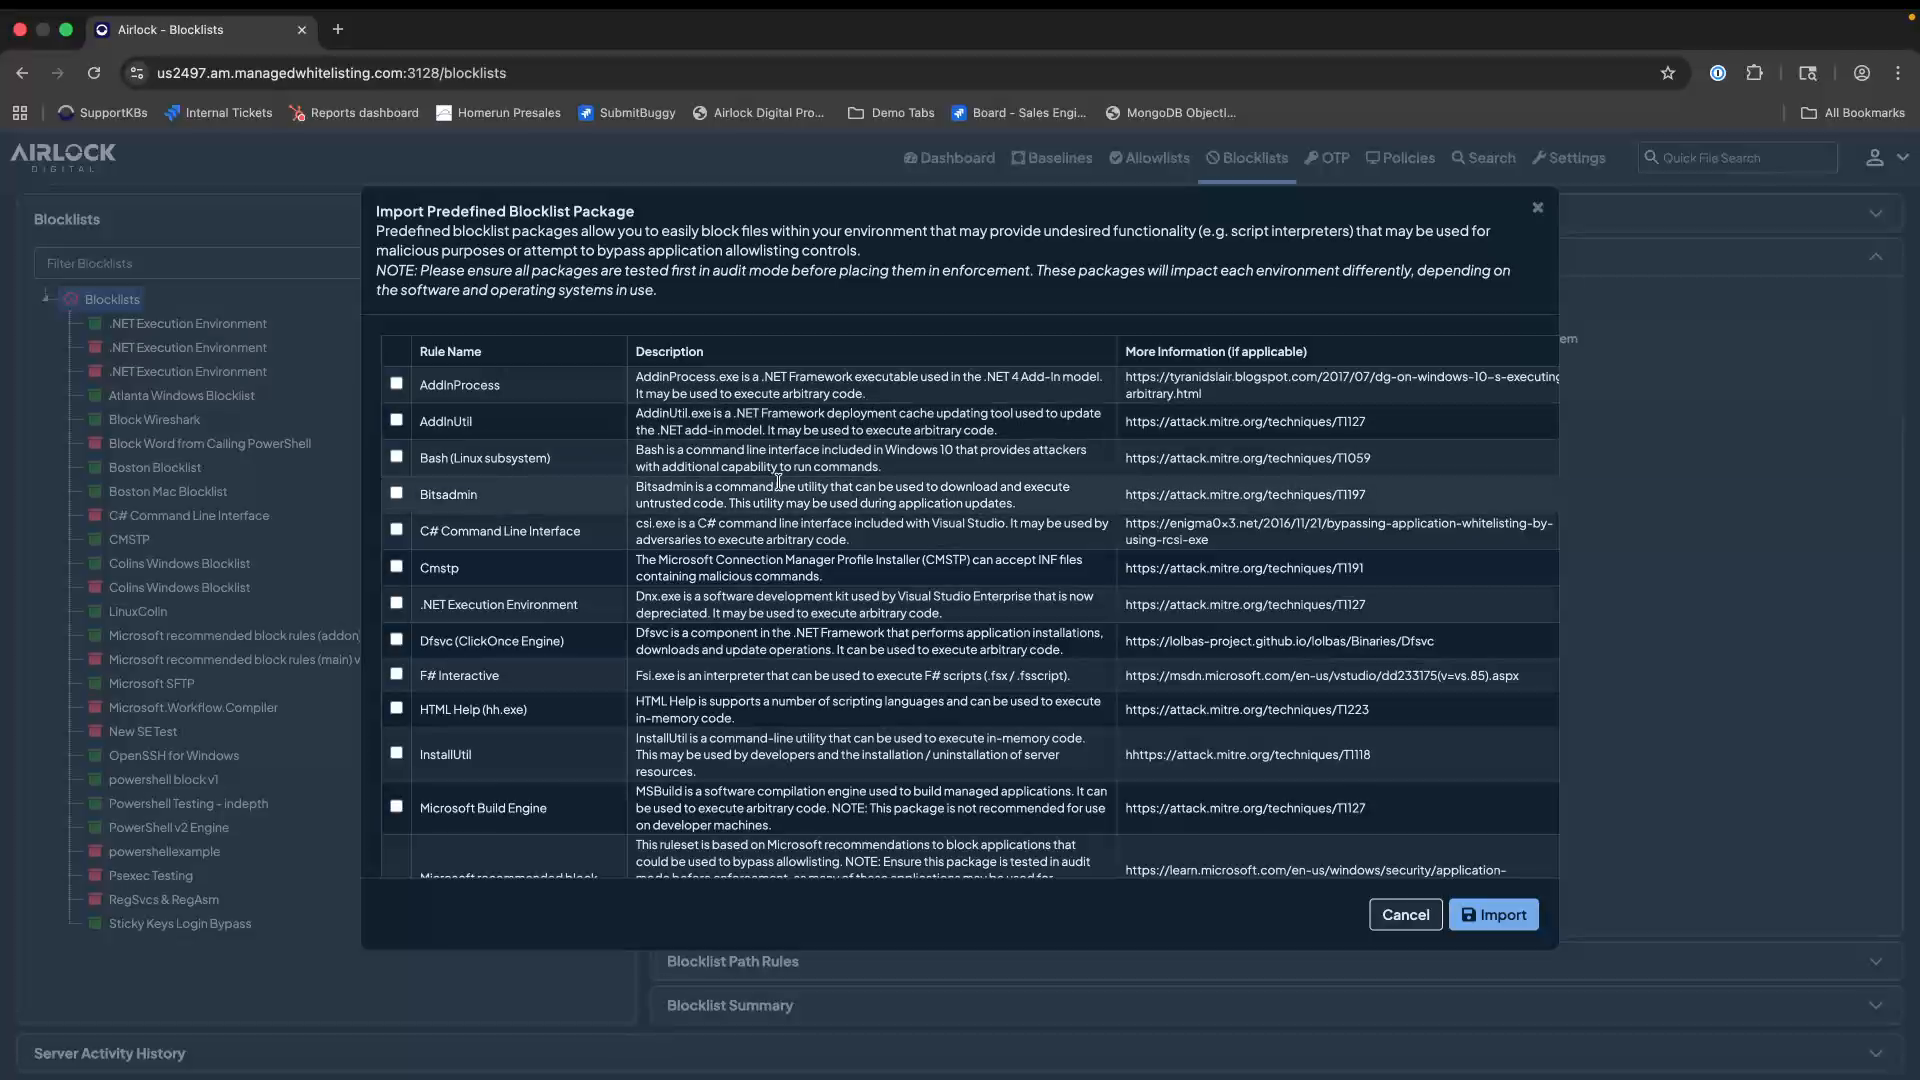Check the AddinProcess rule checkbox

pos(396,384)
